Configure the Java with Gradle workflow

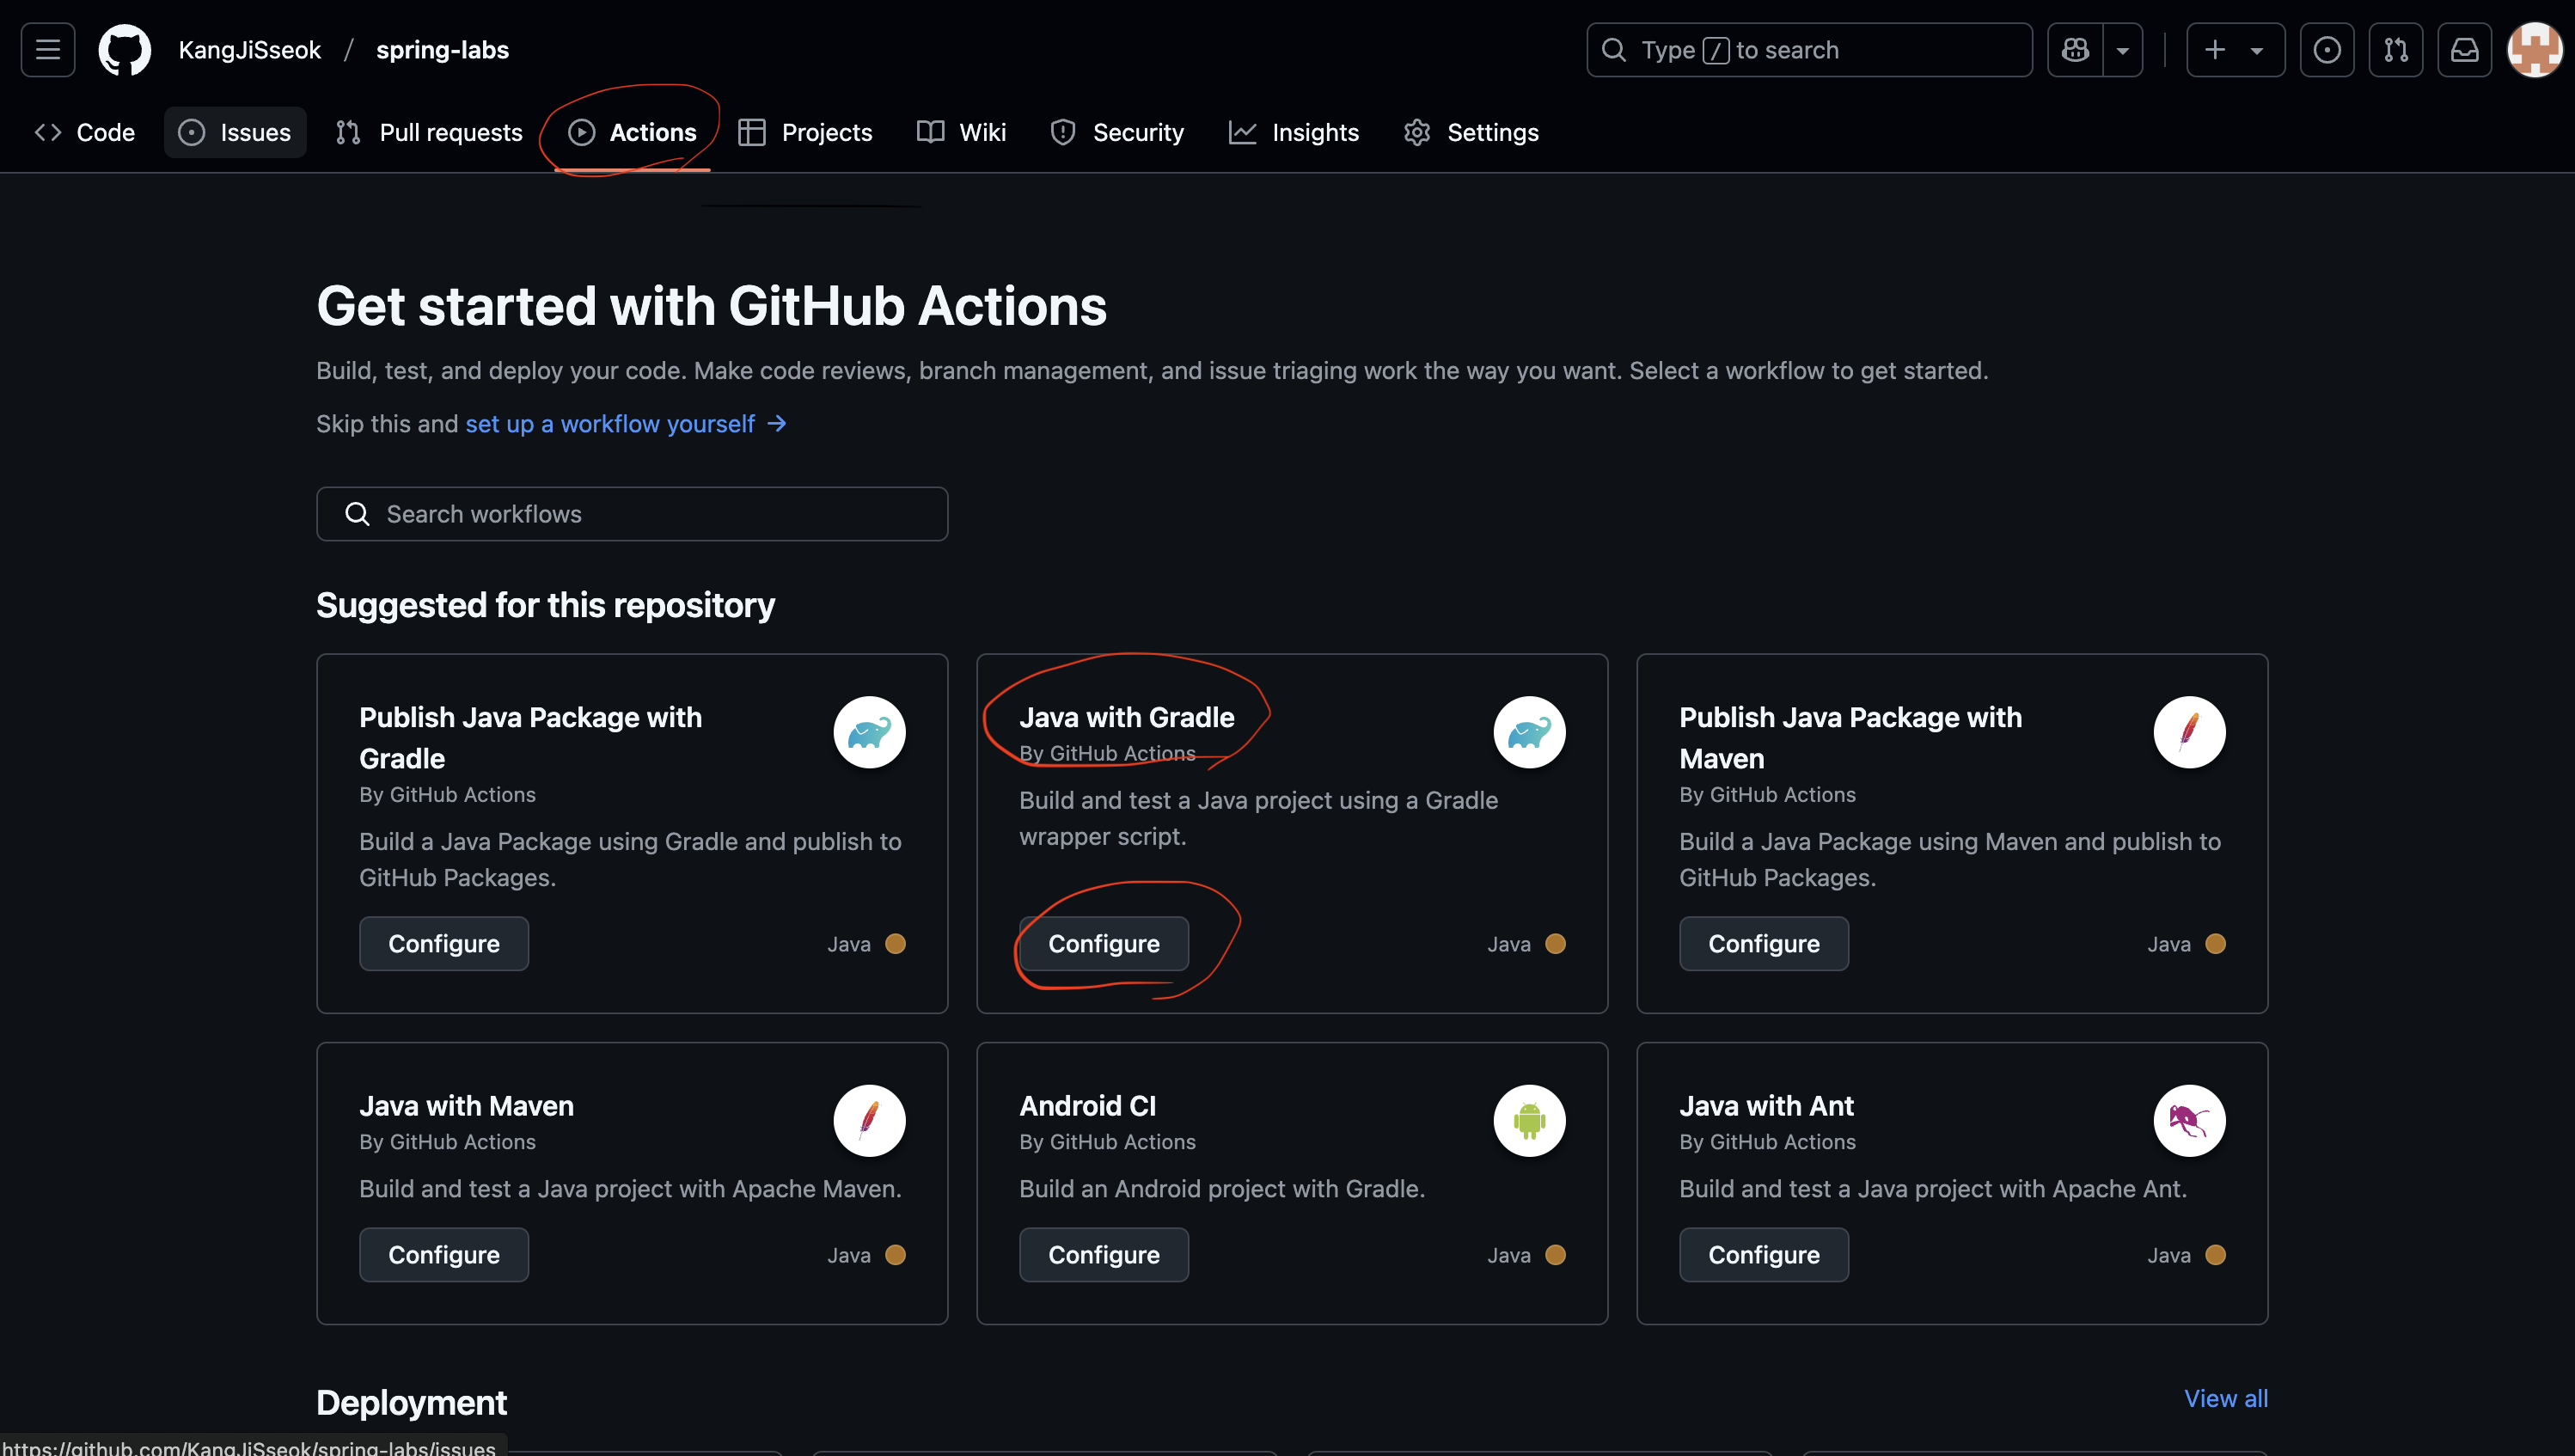coord(1103,943)
